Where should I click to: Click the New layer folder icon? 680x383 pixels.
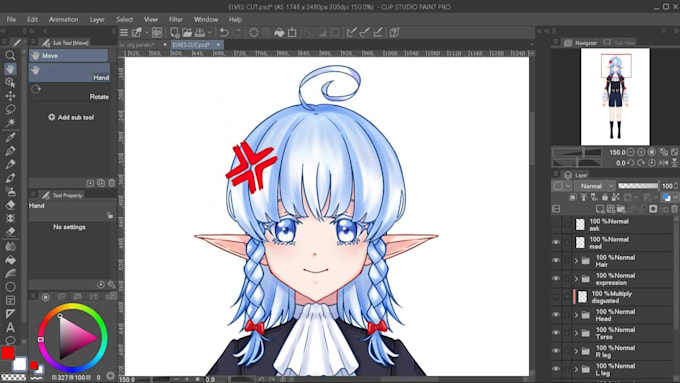(621, 209)
